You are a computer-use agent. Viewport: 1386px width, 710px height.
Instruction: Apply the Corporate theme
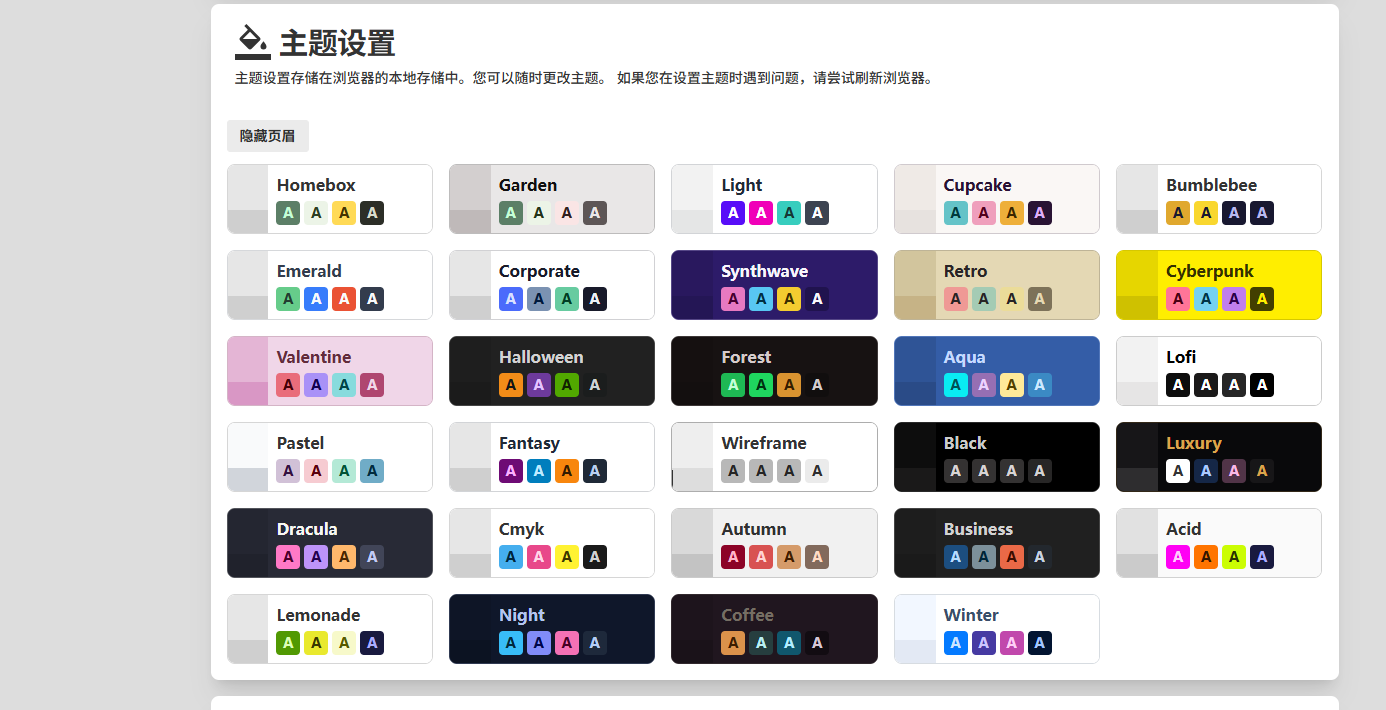click(552, 285)
